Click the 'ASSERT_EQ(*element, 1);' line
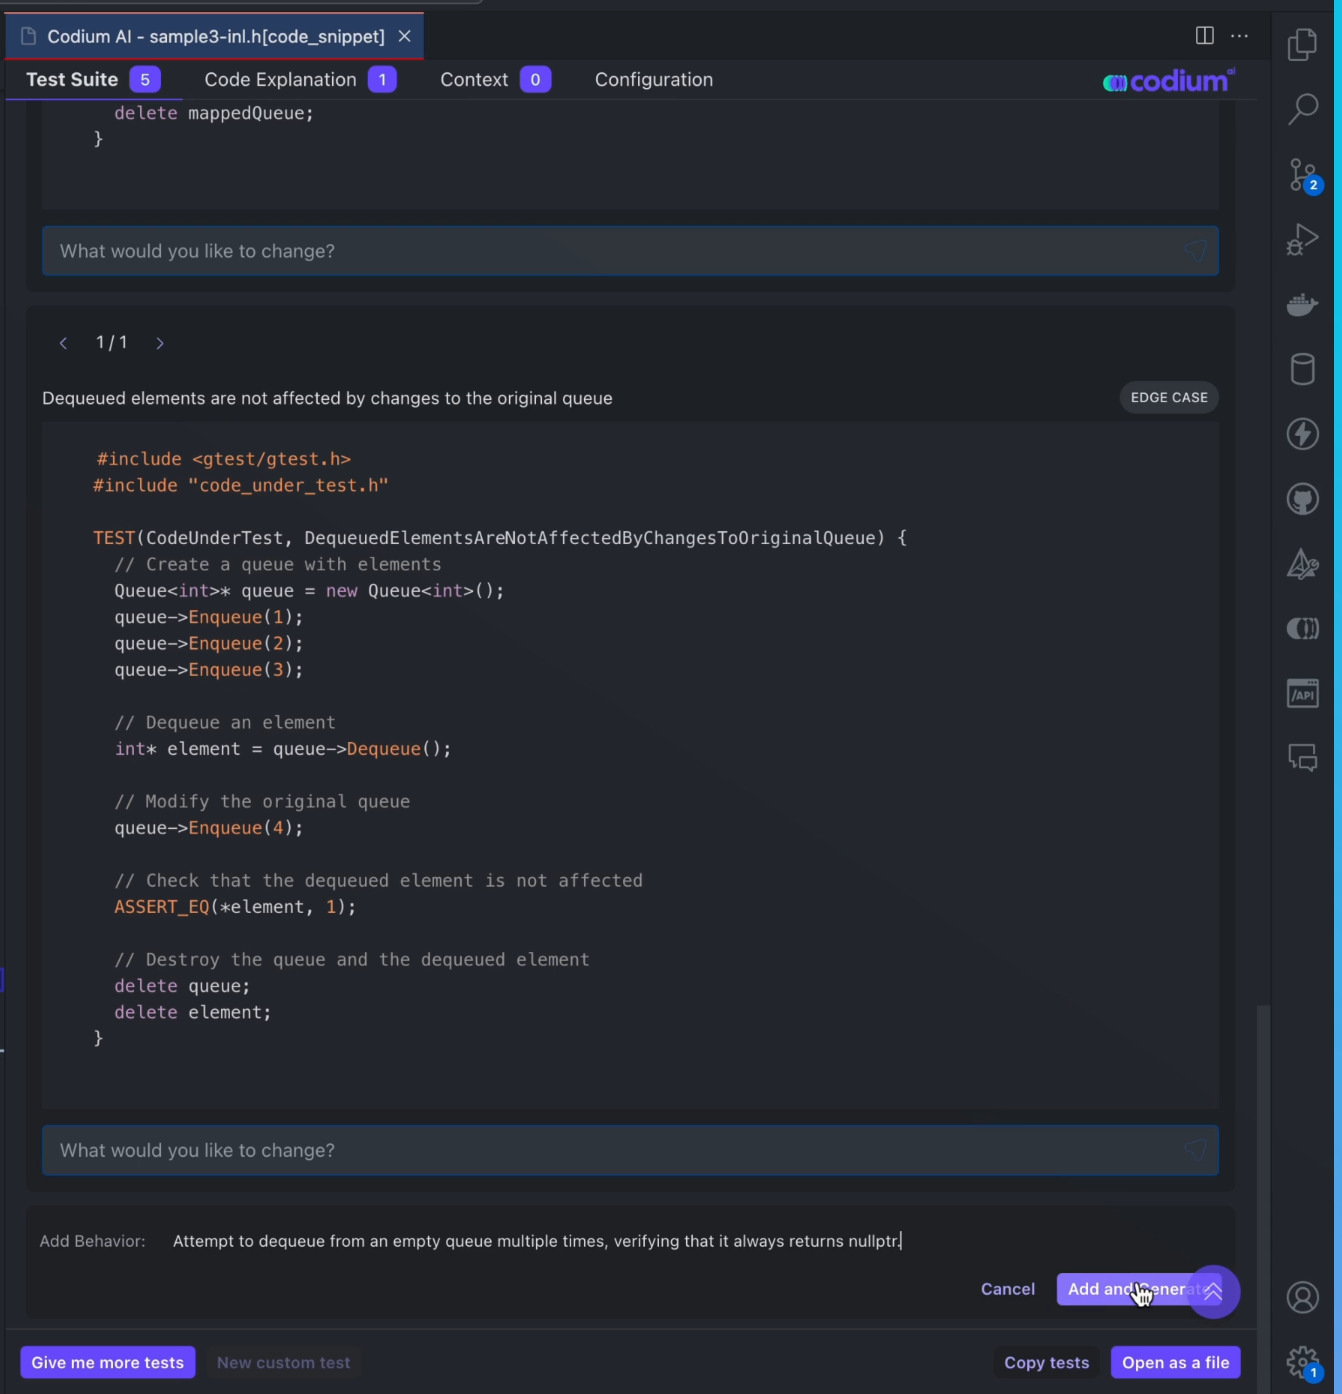Image resolution: width=1342 pixels, height=1394 pixels. click(x=235, y=907)
